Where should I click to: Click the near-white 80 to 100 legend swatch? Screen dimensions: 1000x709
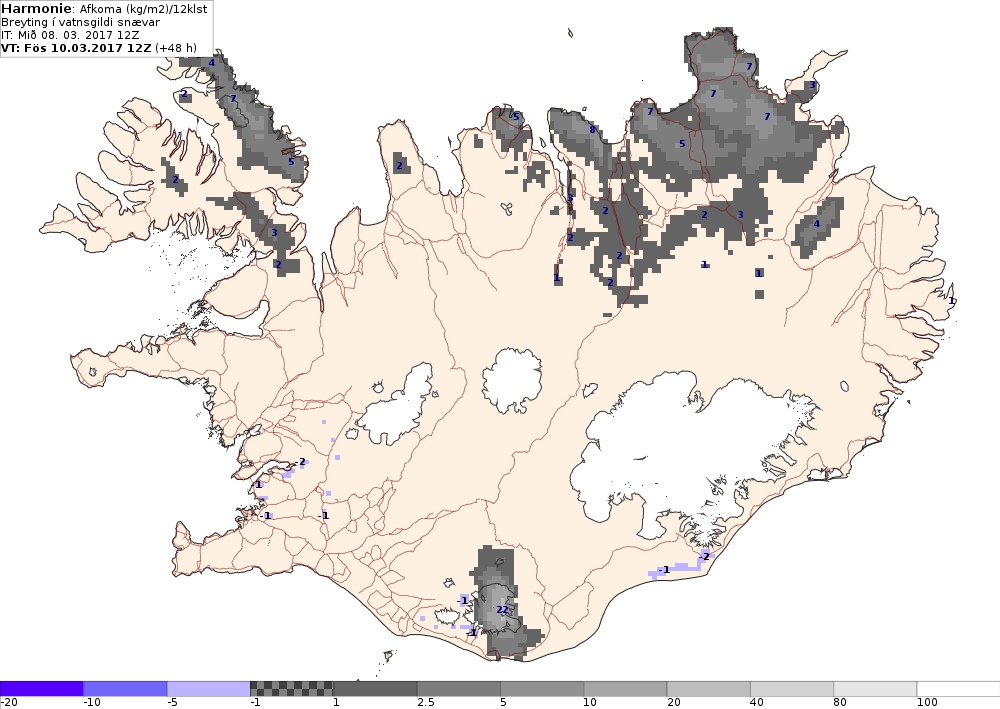tap(875, 689)
